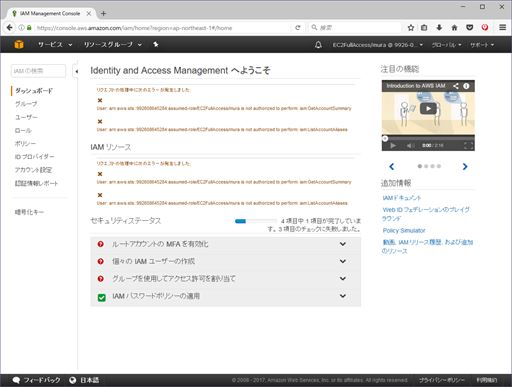Go to next featured item arrow

click(x=465, y=166)
